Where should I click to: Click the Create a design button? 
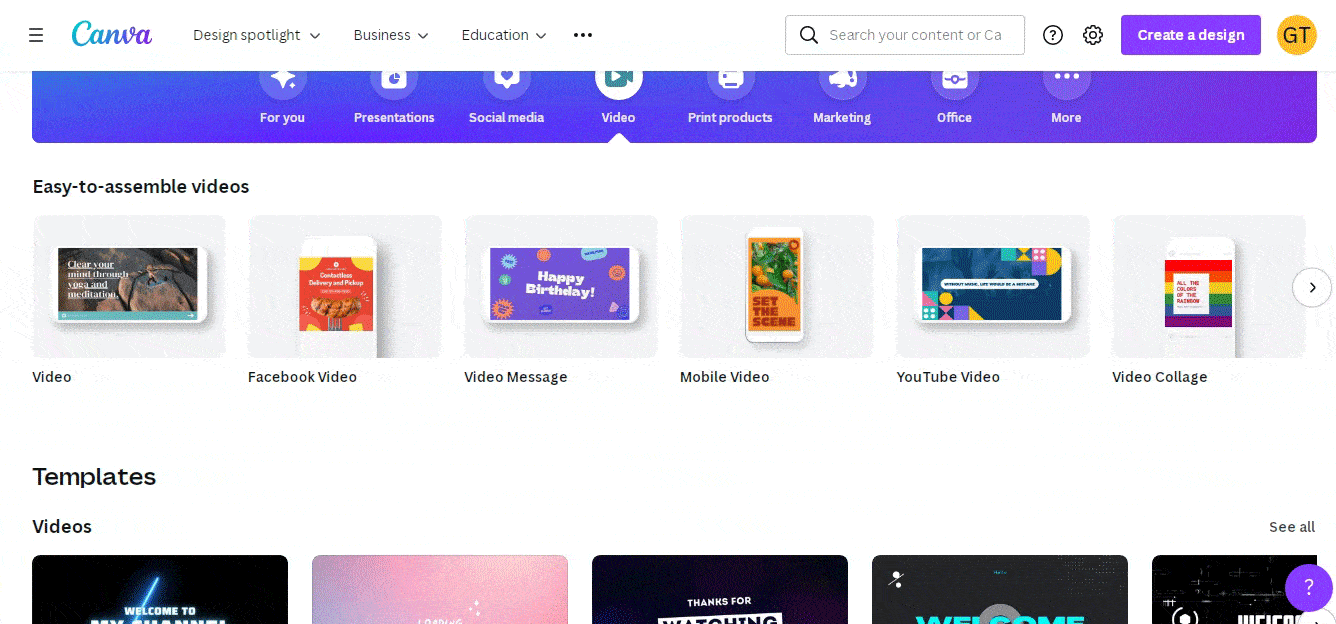click(1191, 35)
